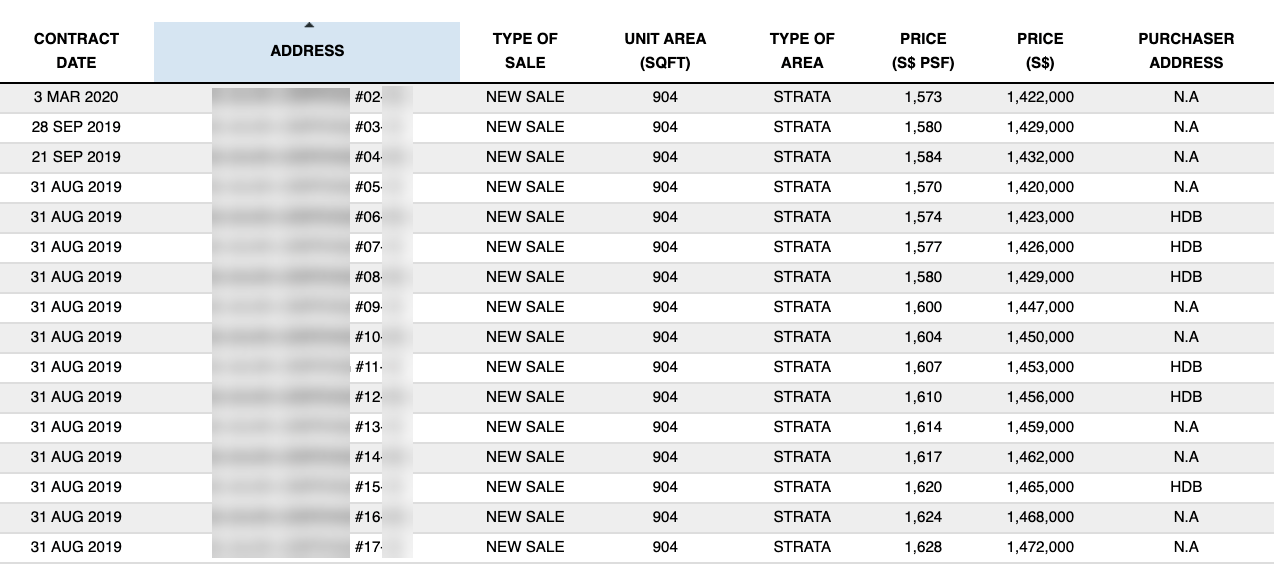1274x586 pixels.
Task: Click HDB purchaser address in #06 row
Action: (x=1186, y=217)
